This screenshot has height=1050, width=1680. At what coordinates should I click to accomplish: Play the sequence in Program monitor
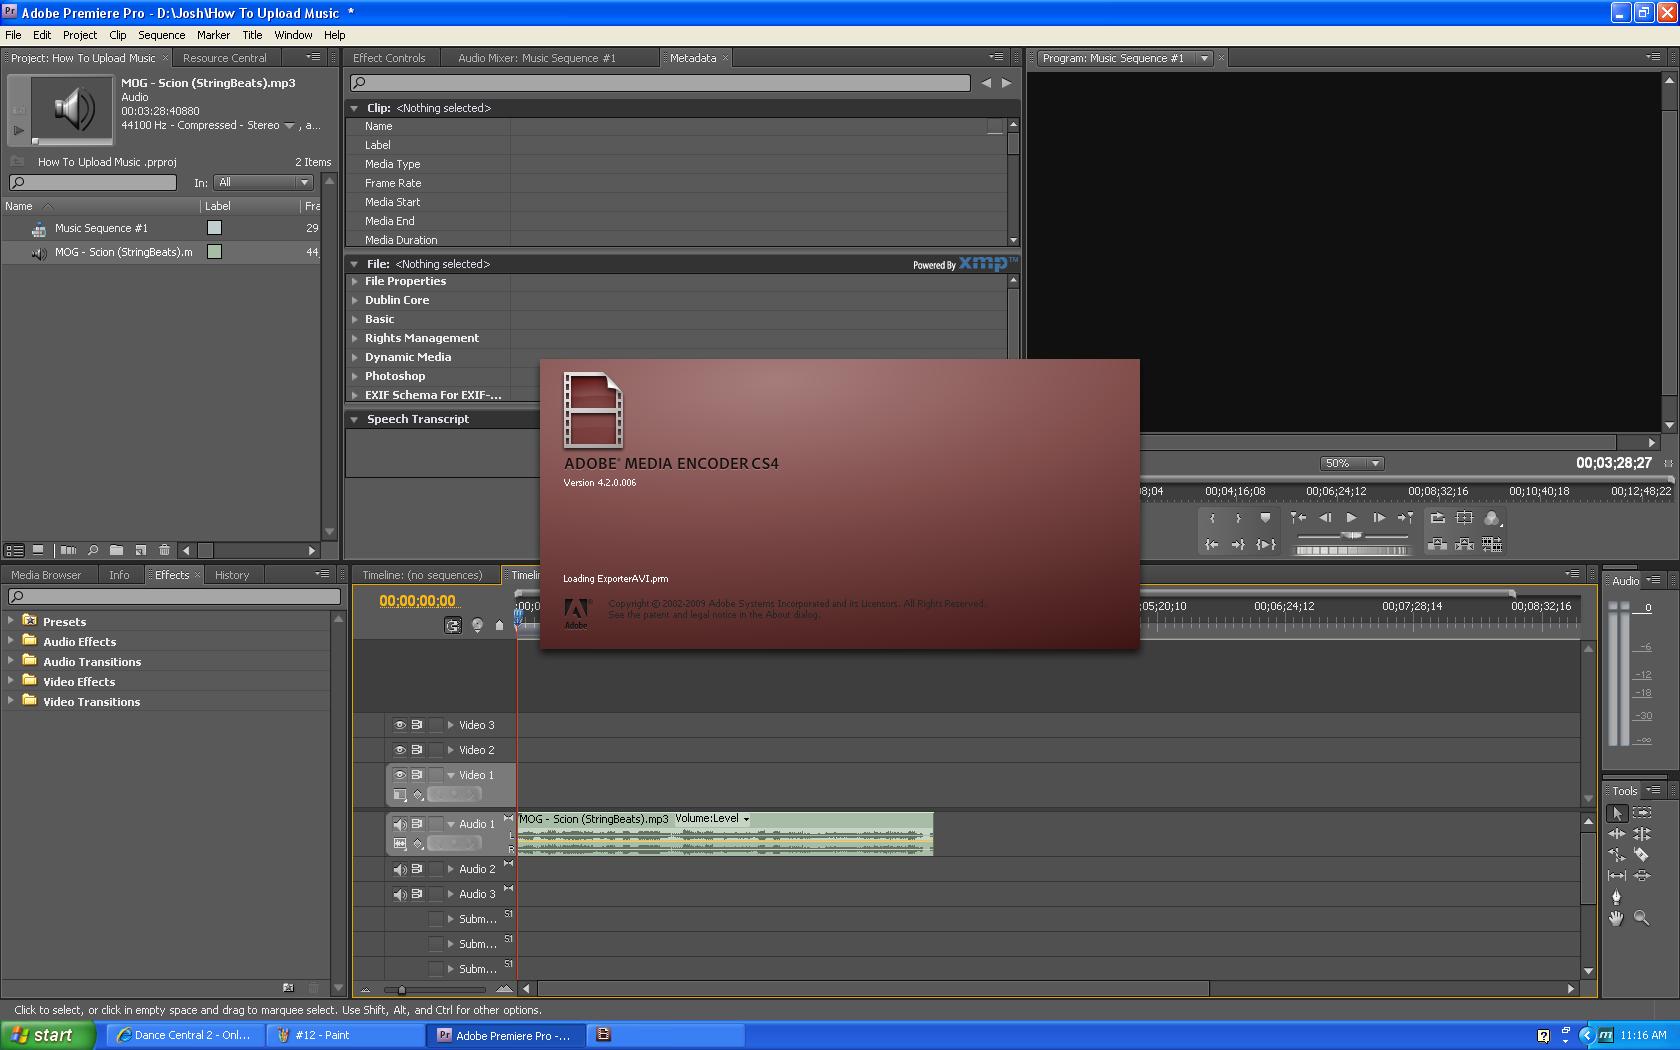pyautogui.click(x=1352, y=518)
